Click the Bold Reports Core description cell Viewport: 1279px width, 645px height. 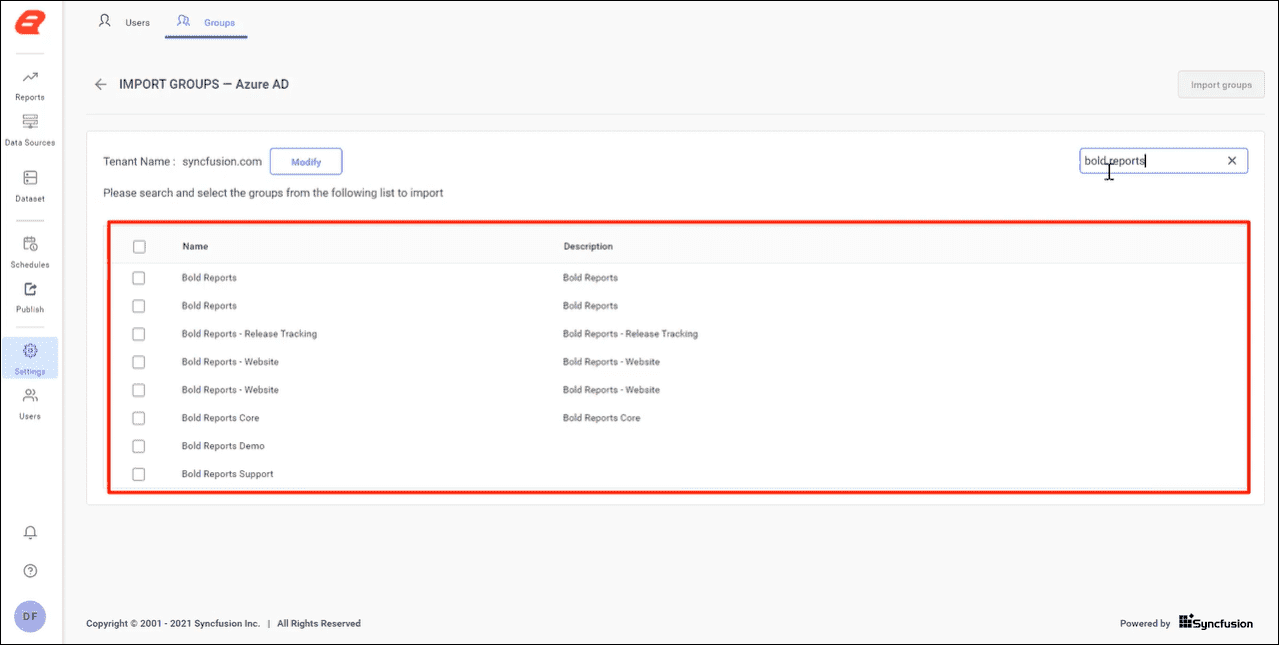[x=601, y=418]
